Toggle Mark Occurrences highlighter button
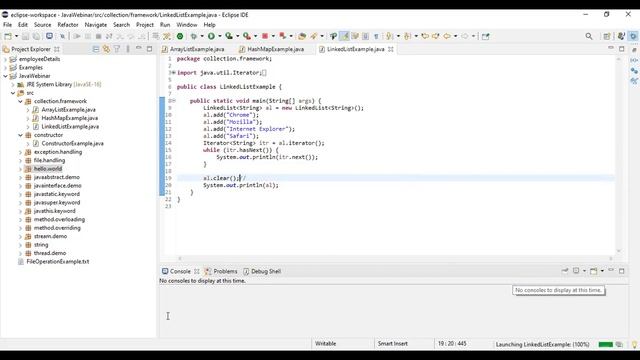640x360 pixels. [x=344, y=36]
